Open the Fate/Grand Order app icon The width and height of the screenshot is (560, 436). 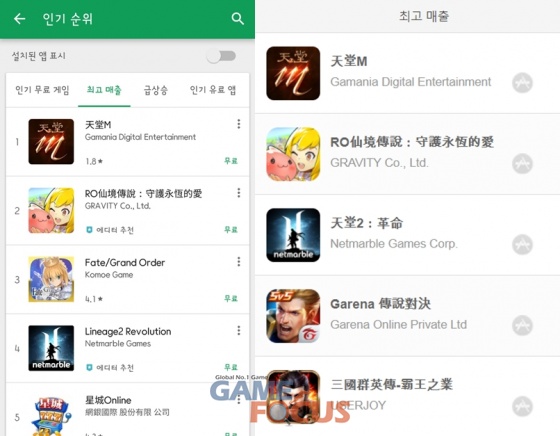click(x=51, y=279)
